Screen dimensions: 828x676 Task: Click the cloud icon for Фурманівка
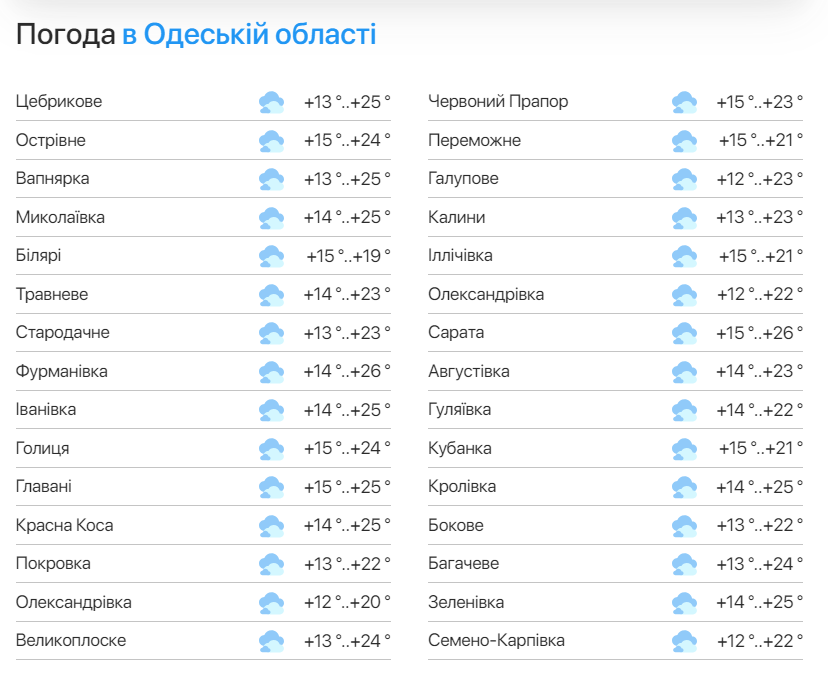(x=271, y=372)
